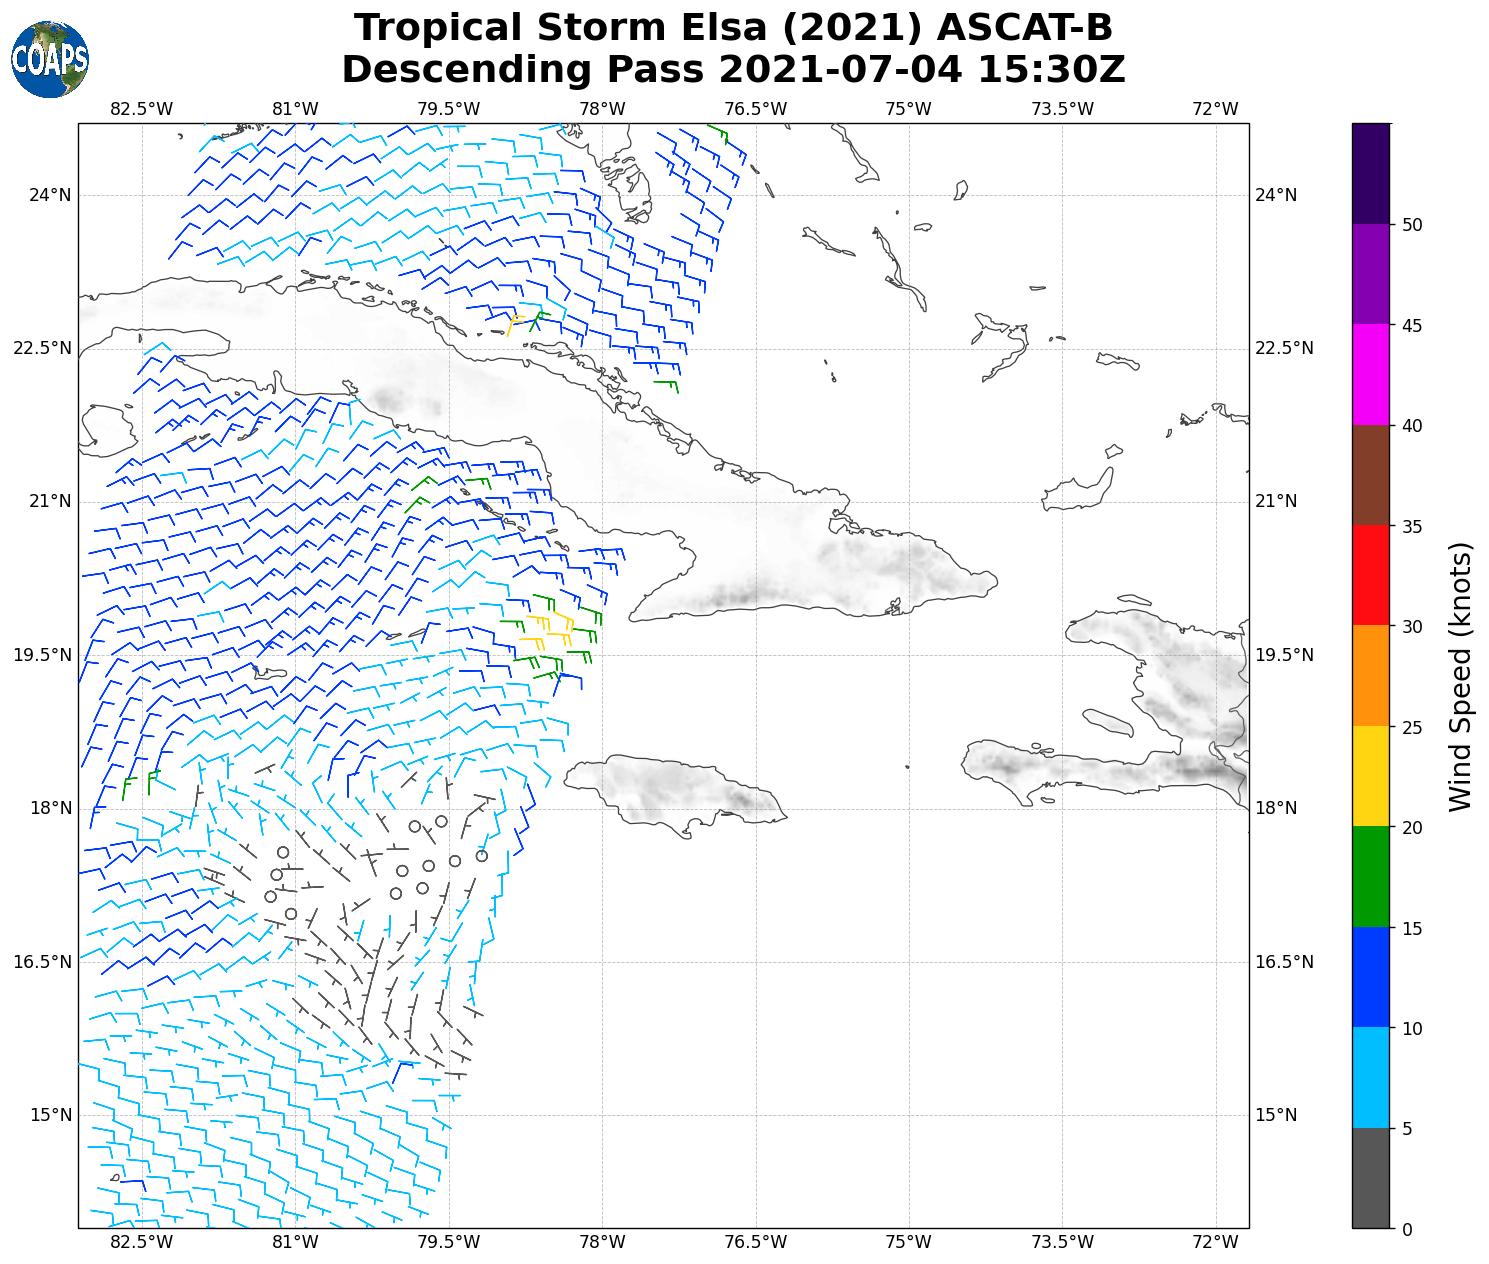Pick the red 30–35 knot colorbar segment
1489x1264 pixels.
tap(1370, 575)
